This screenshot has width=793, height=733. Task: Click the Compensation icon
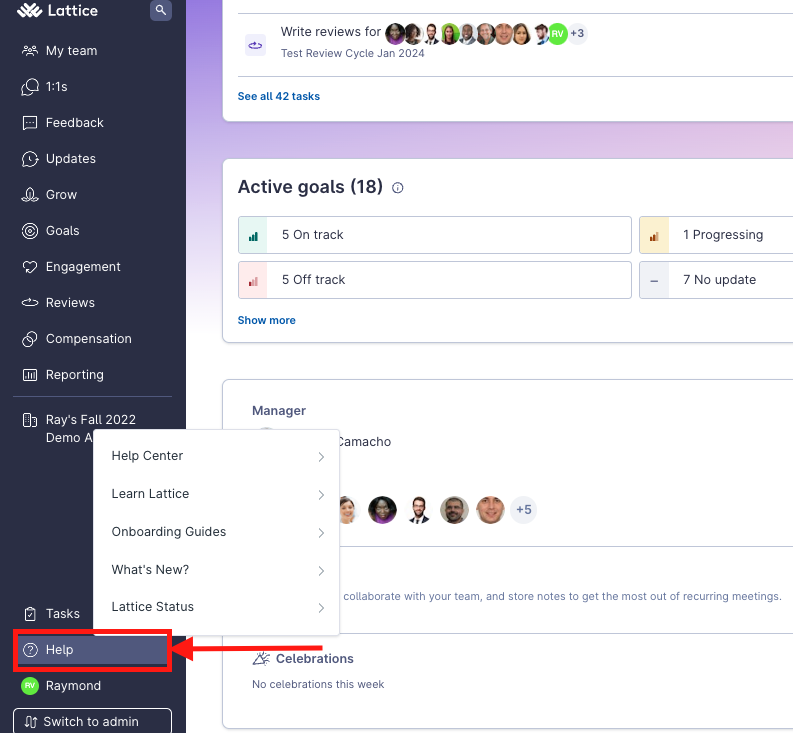coord(30,339)
